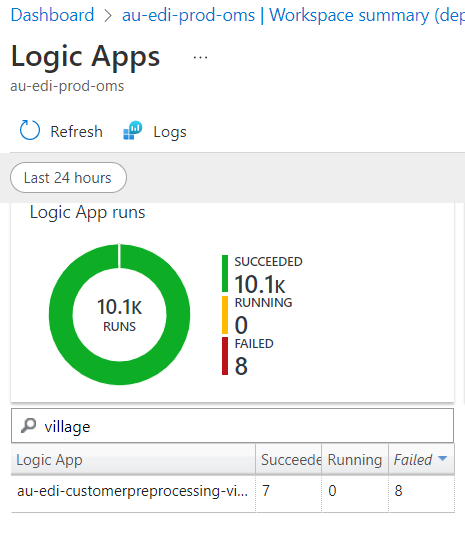
Task: Sort by the Failed column header
Action: [413, 460]
